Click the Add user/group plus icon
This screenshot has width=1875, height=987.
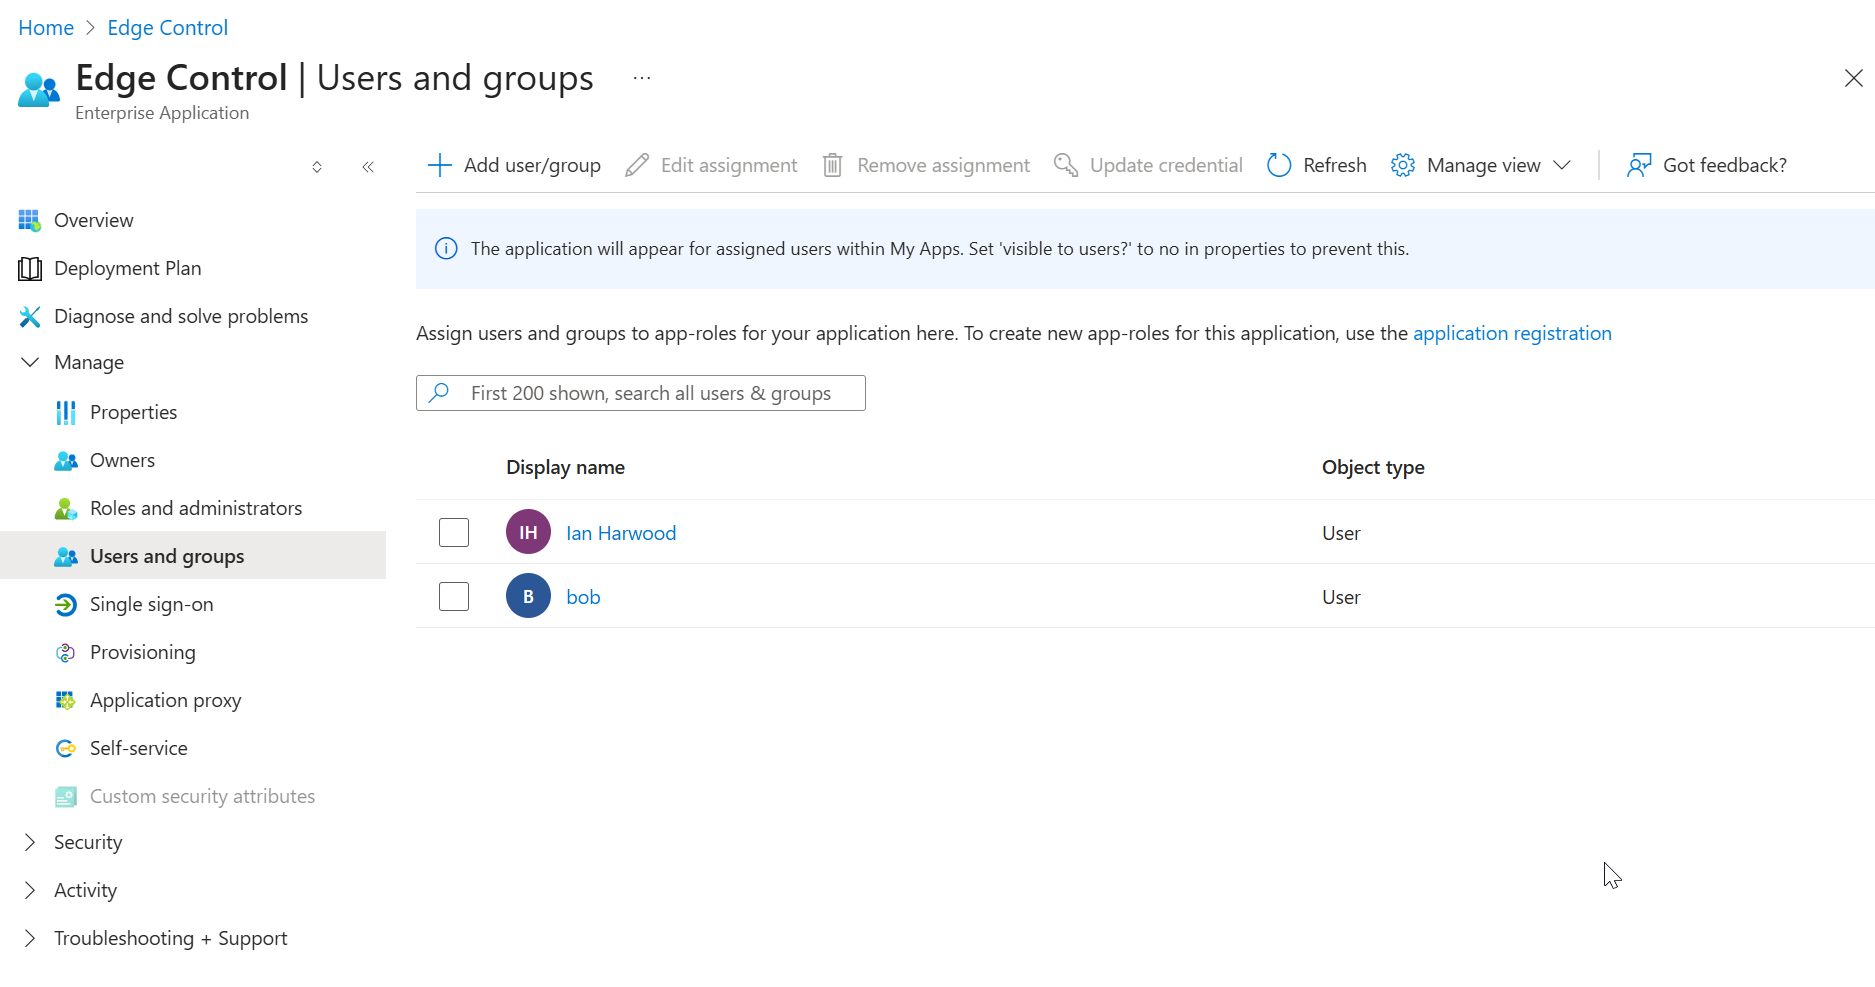tap(440, 165)
